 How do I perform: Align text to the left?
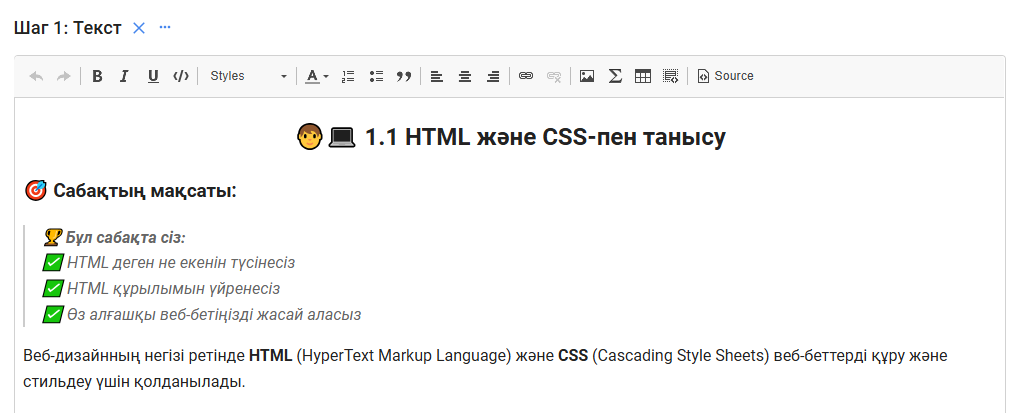(x=436, y=76)
